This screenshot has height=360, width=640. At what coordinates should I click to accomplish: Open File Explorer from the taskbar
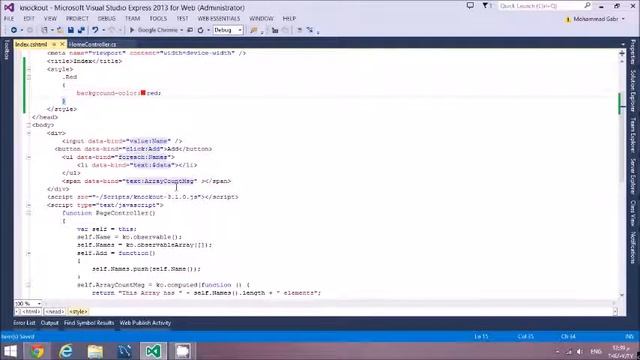click(x=95, y=351)
